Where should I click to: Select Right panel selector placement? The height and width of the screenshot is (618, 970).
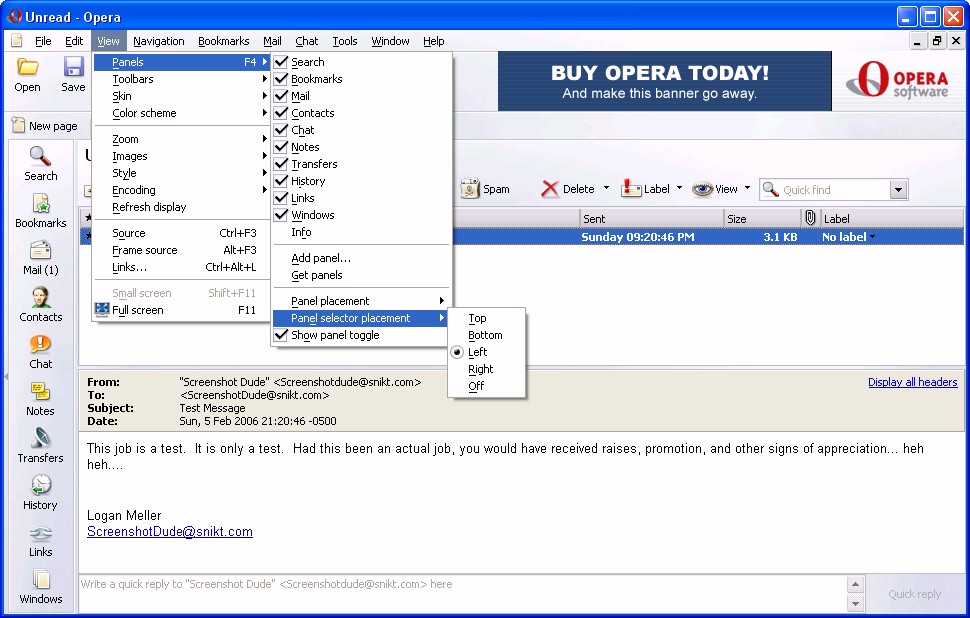tap(480, 369)
